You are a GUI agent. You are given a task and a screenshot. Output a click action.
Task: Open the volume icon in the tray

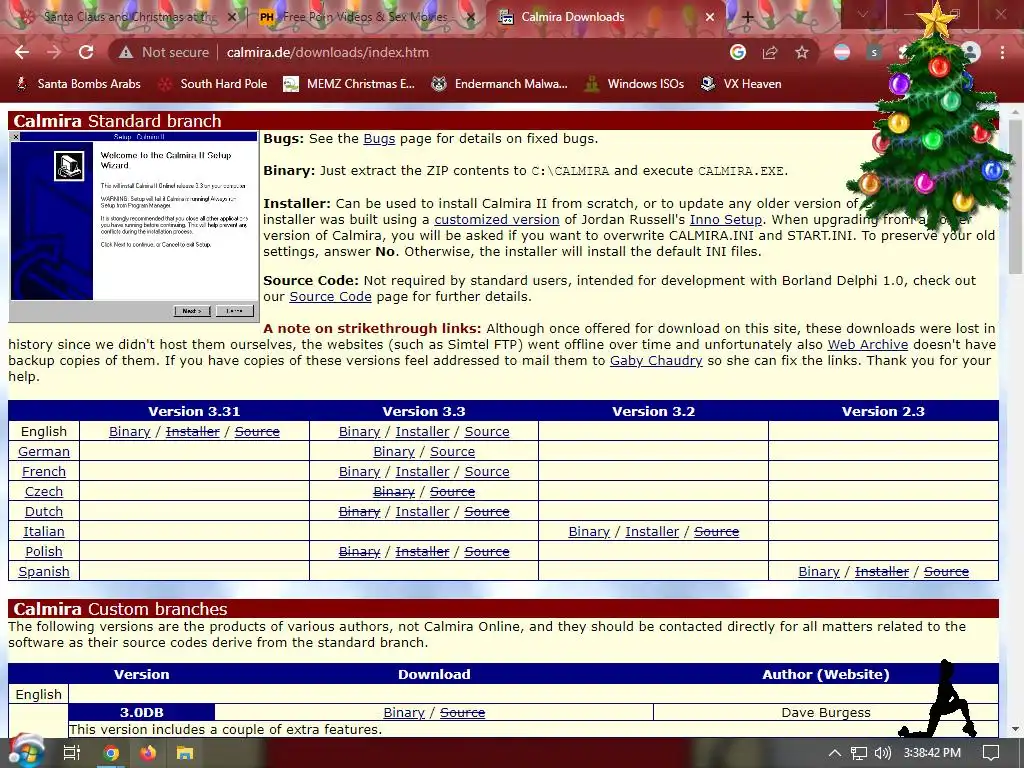882,753
